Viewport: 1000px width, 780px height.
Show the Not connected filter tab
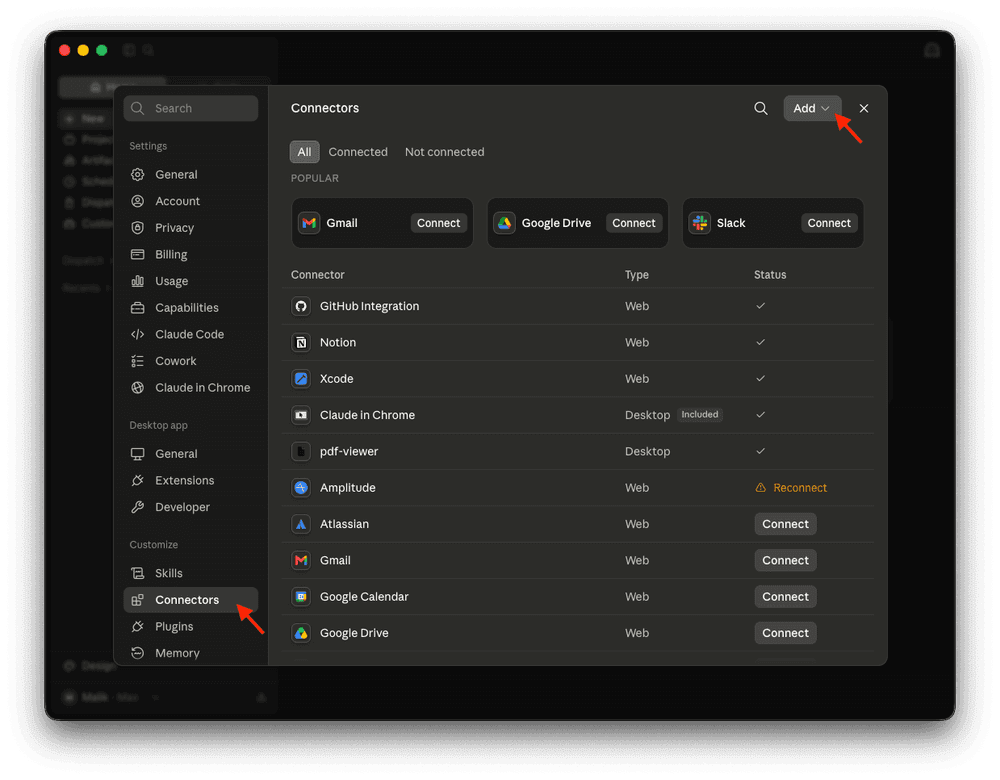click(x=445, y=152)
